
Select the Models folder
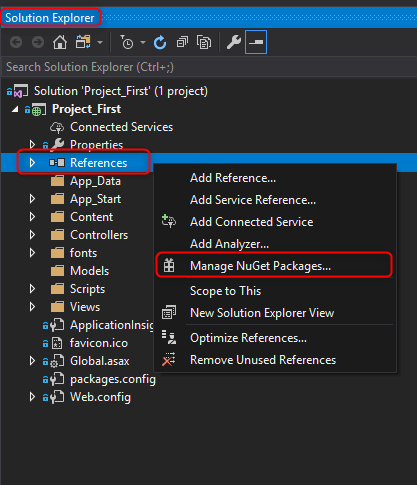click(x=89, y=271)
